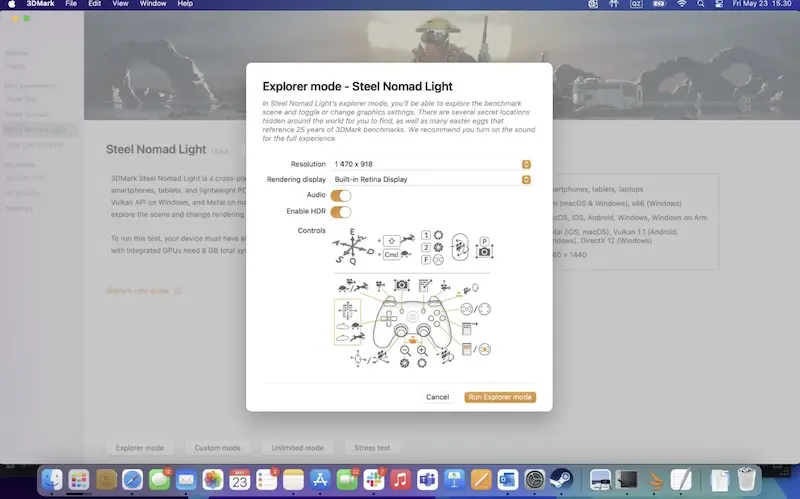Image resolution: width=800 pixels, height=499 pixels.
Task: Open Safari from the dock
Action: coord(132,480)
